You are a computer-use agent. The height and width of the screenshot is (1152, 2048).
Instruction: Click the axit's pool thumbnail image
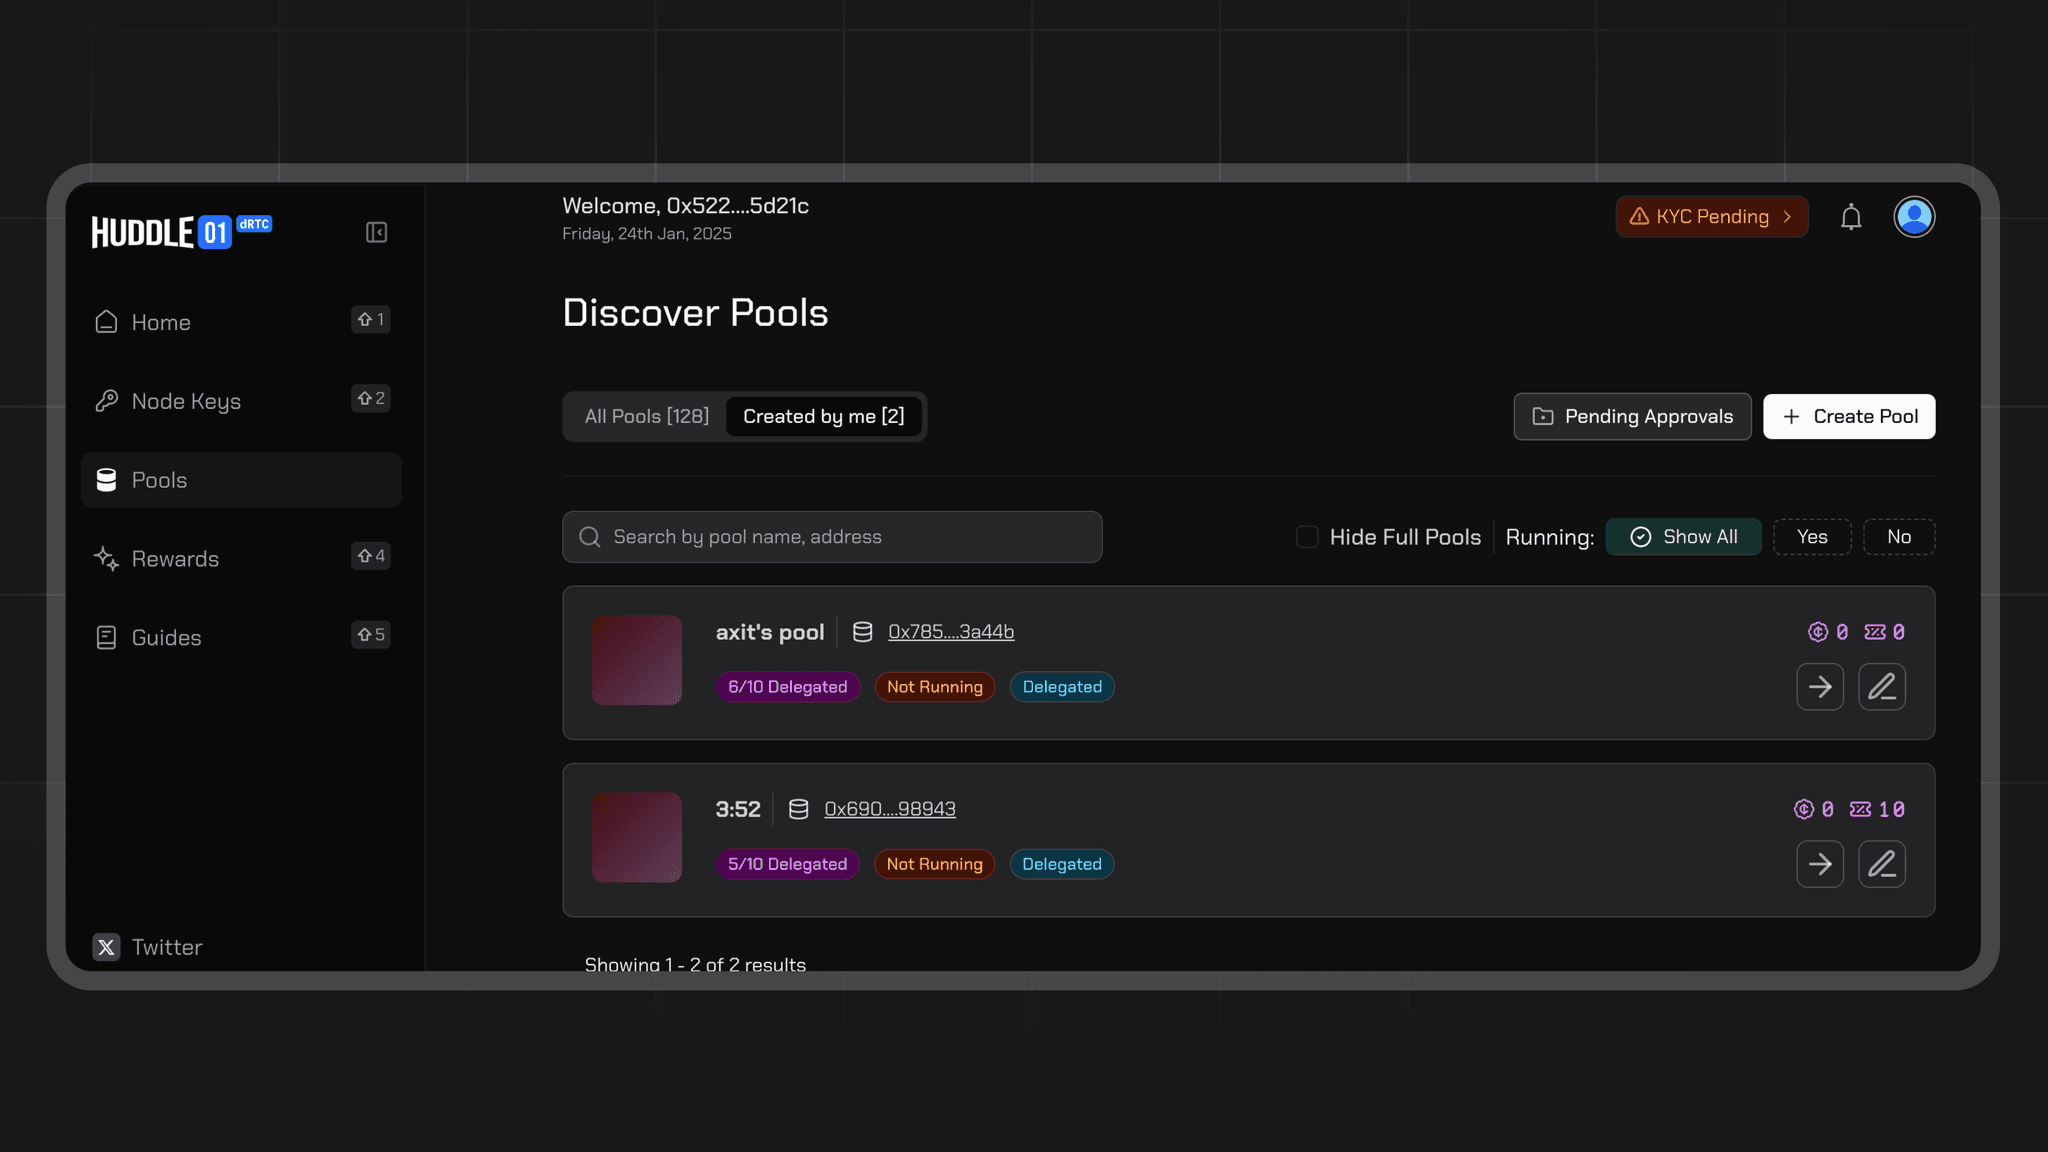click(636, 660)
